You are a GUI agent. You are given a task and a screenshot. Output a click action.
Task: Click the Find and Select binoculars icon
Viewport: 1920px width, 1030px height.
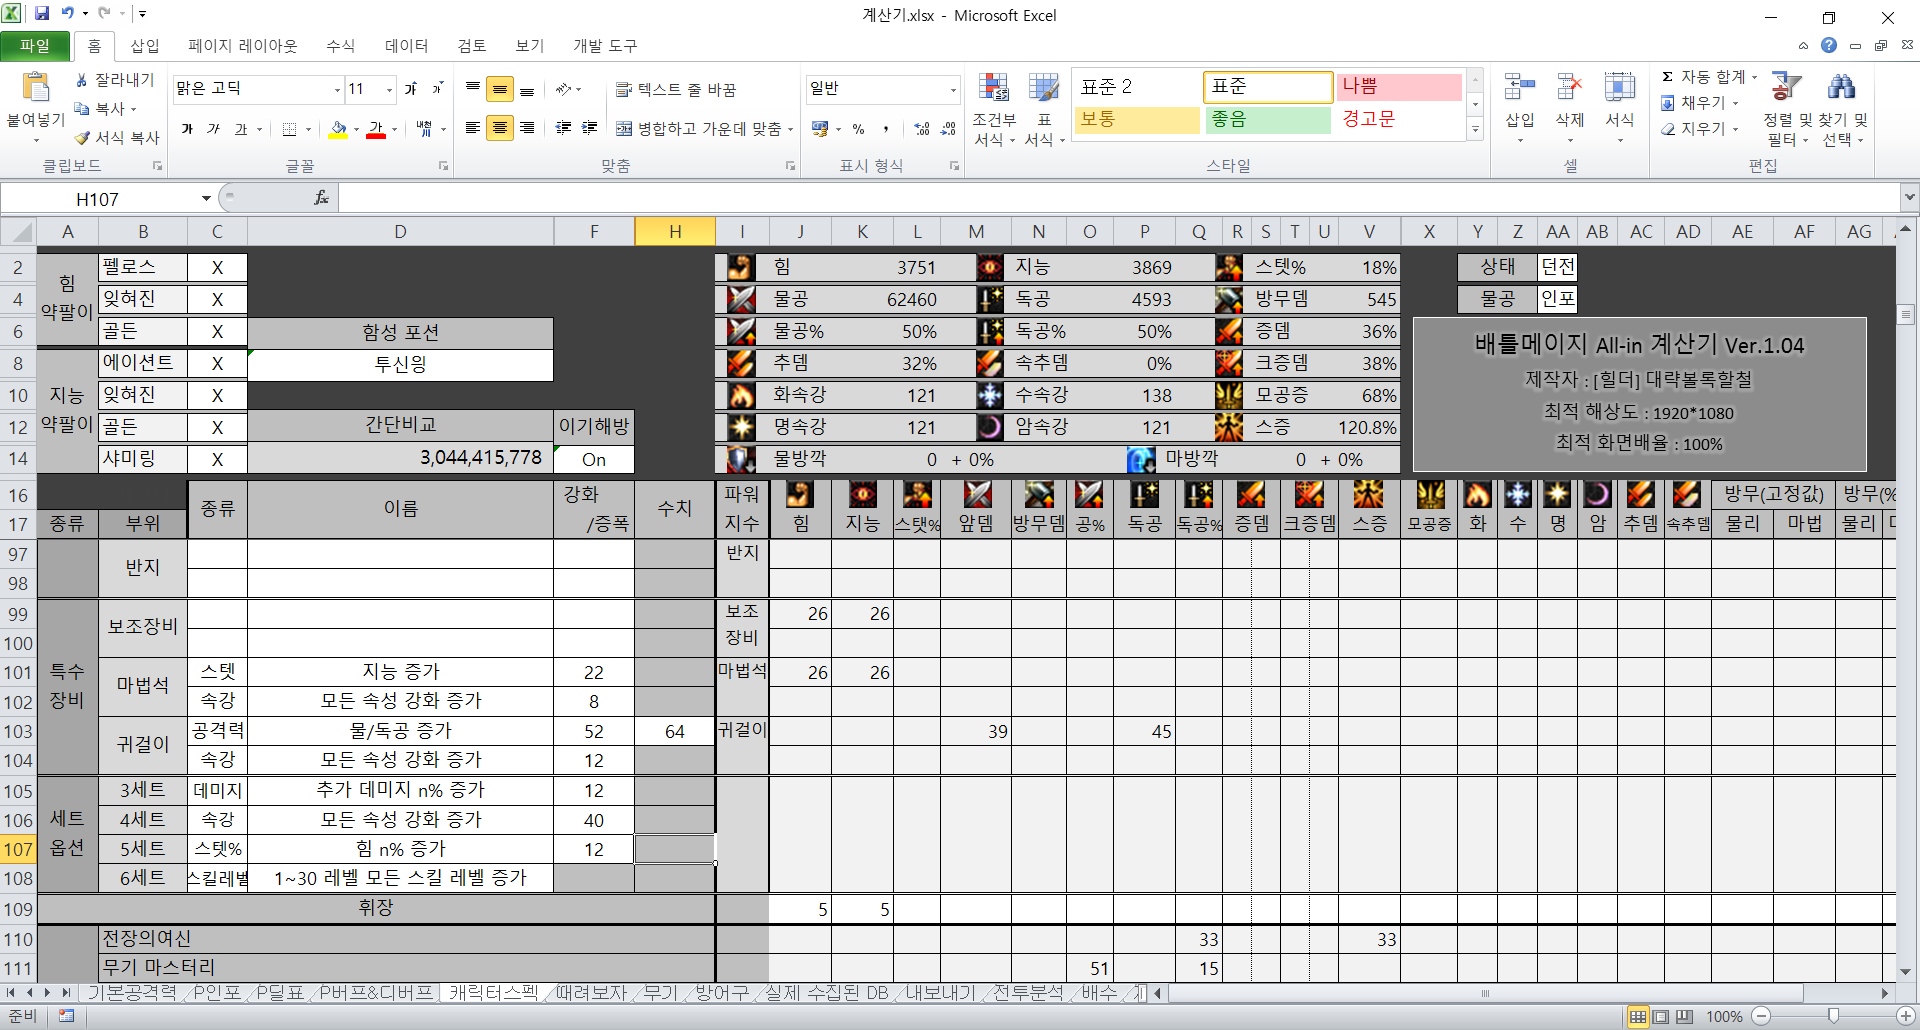(1840, 89)
